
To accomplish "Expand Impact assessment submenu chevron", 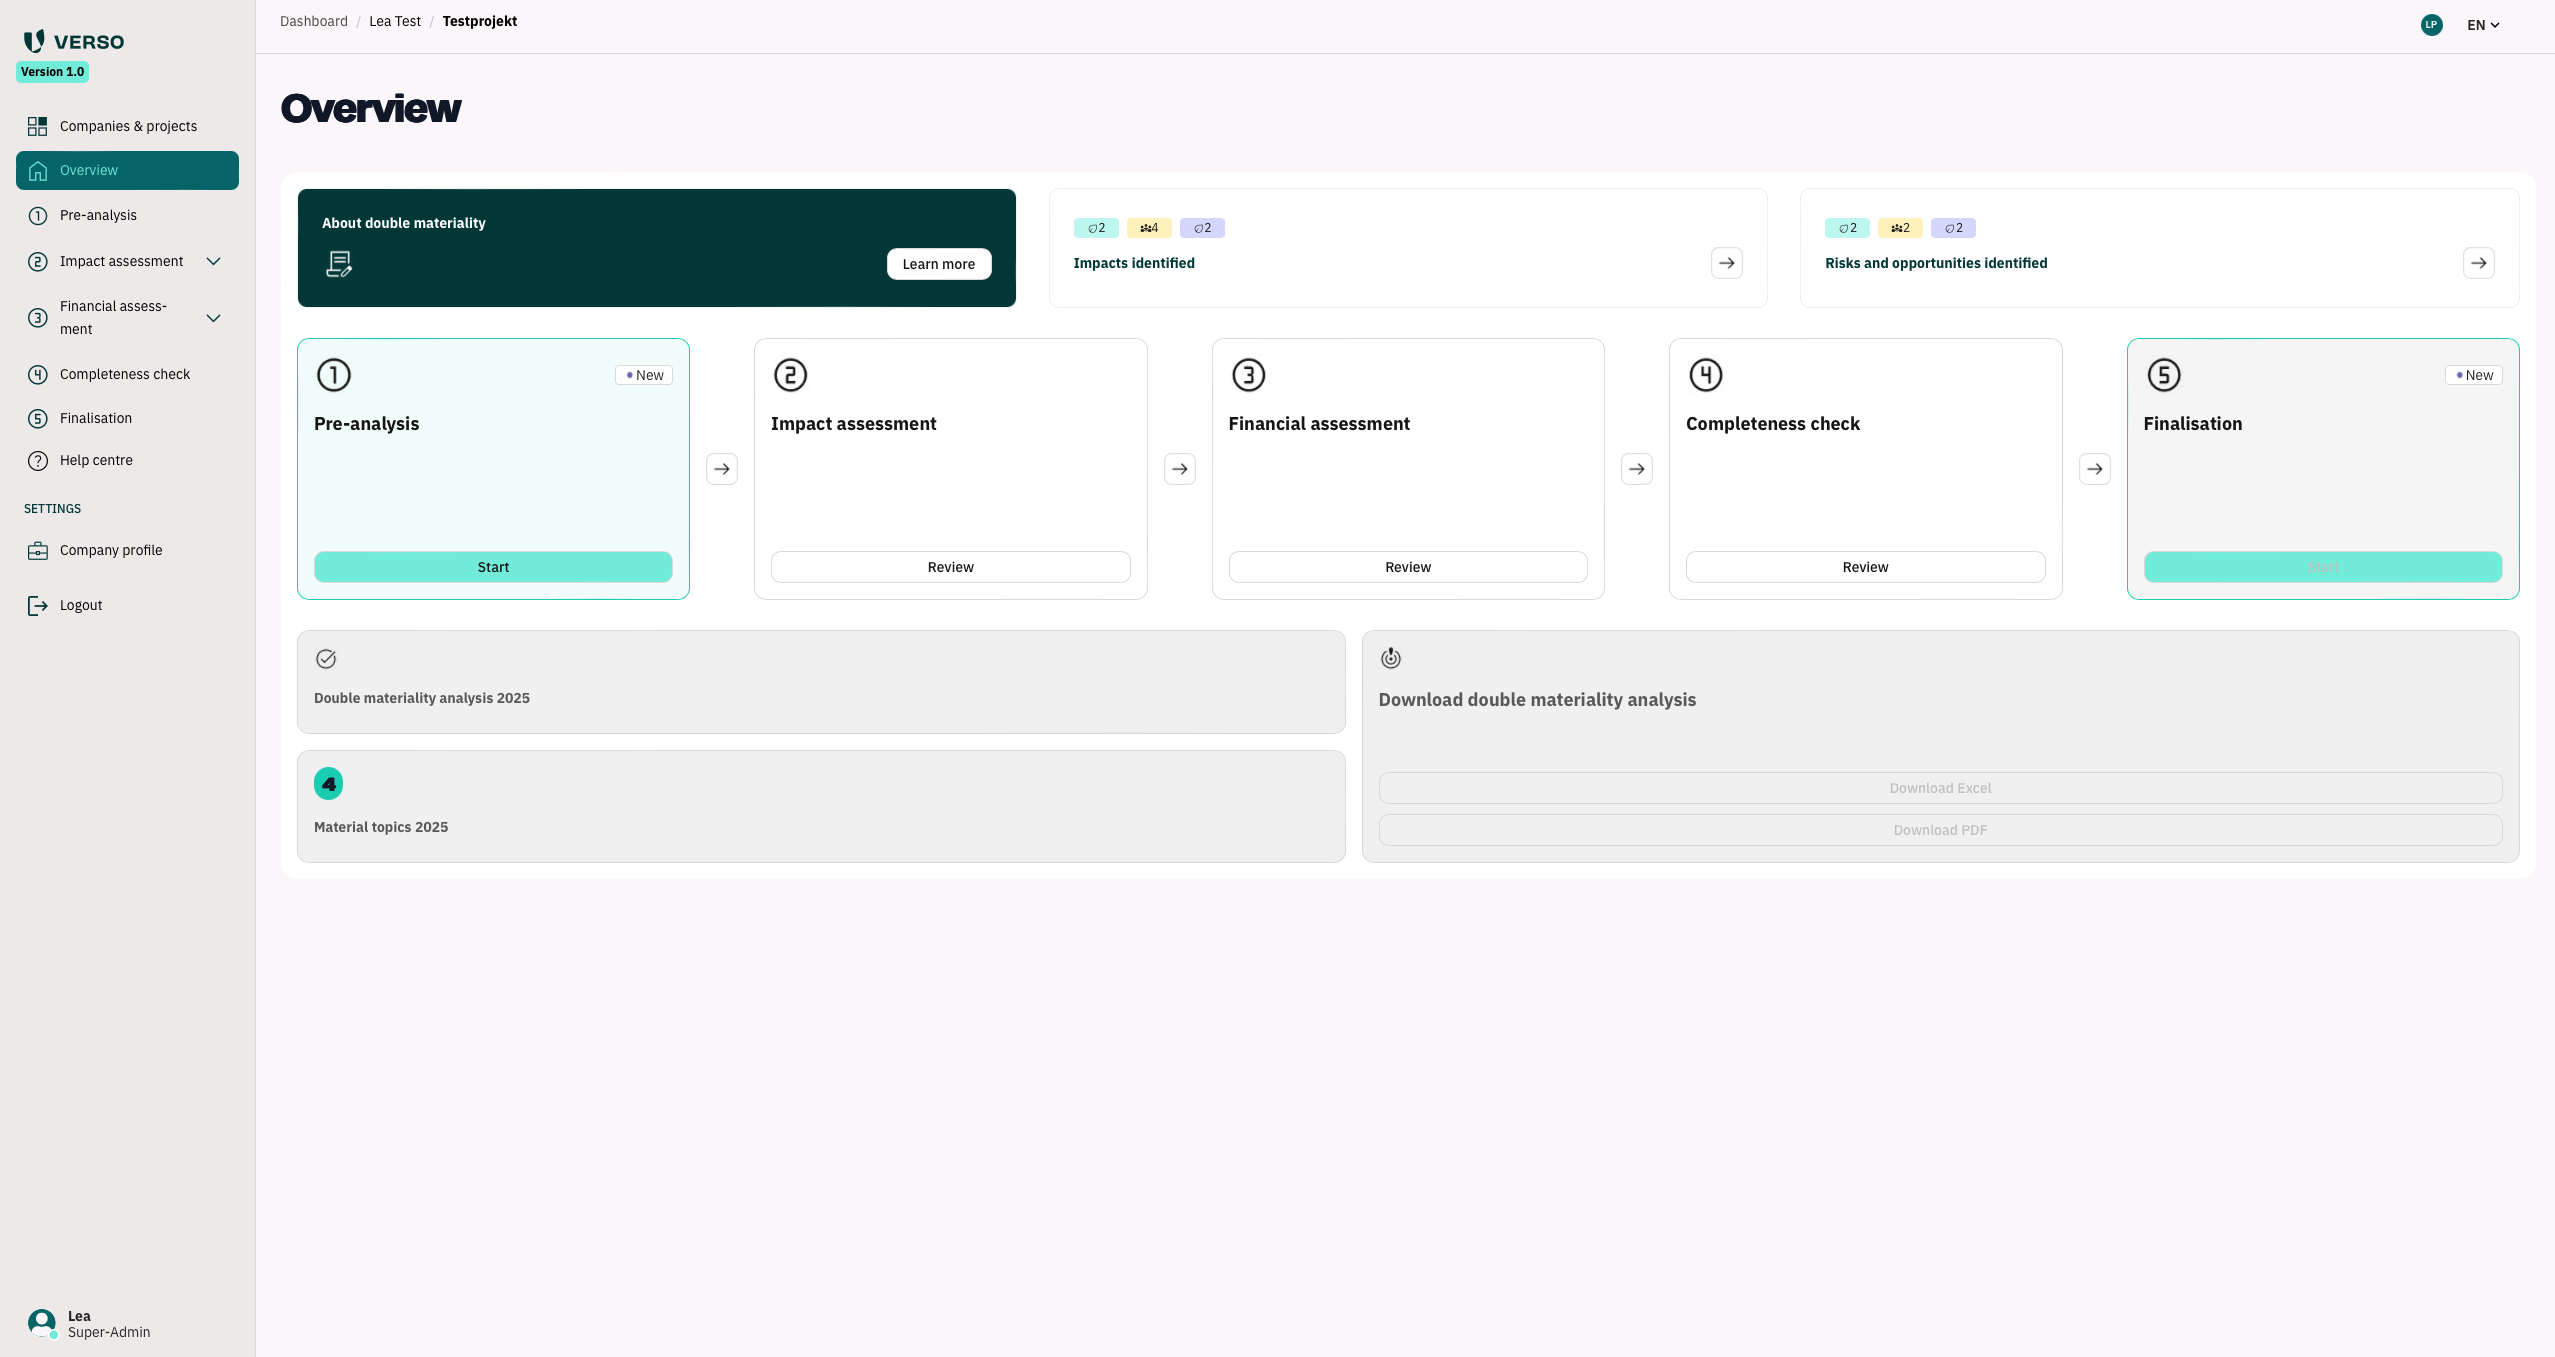I will 213,262.
